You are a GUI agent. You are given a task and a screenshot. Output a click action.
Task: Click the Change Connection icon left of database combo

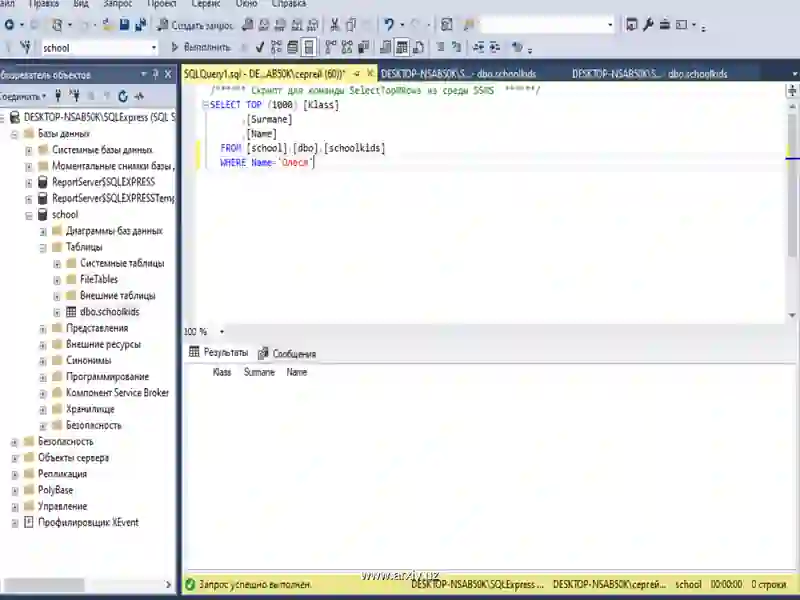coord(25,47)
